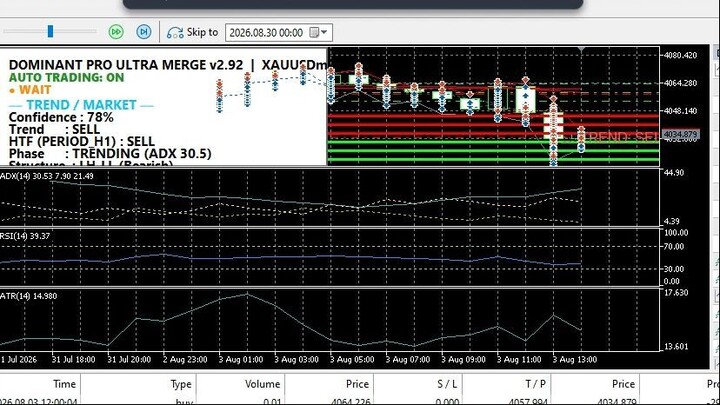Click the S / L column header
This screenshot has width=720, height=405.
[x=447, y=384]
